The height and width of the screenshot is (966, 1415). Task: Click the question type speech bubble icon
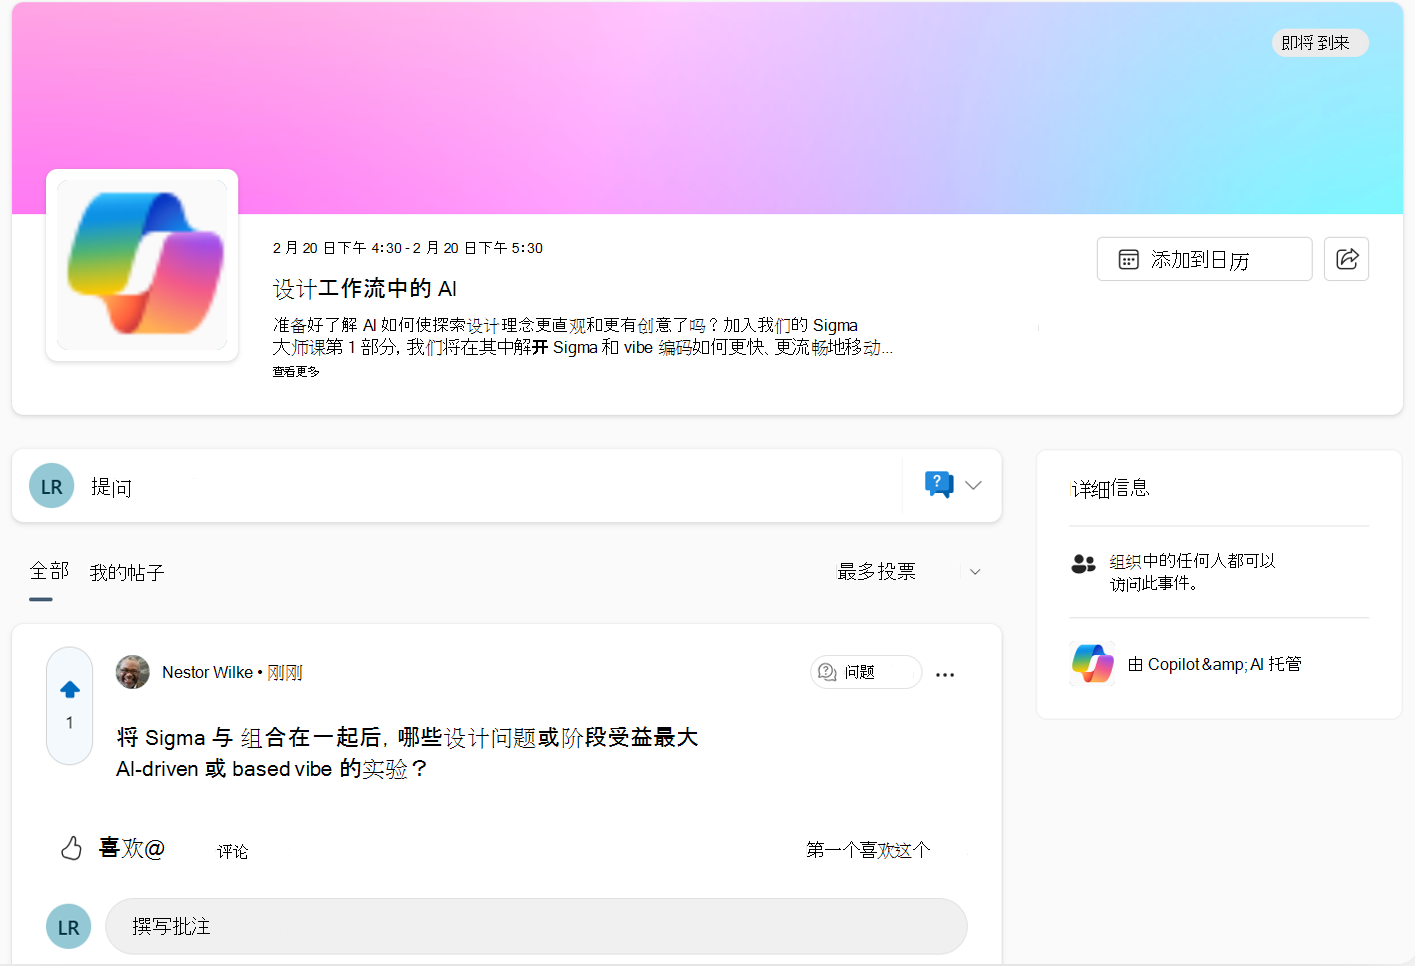(939, 485)
